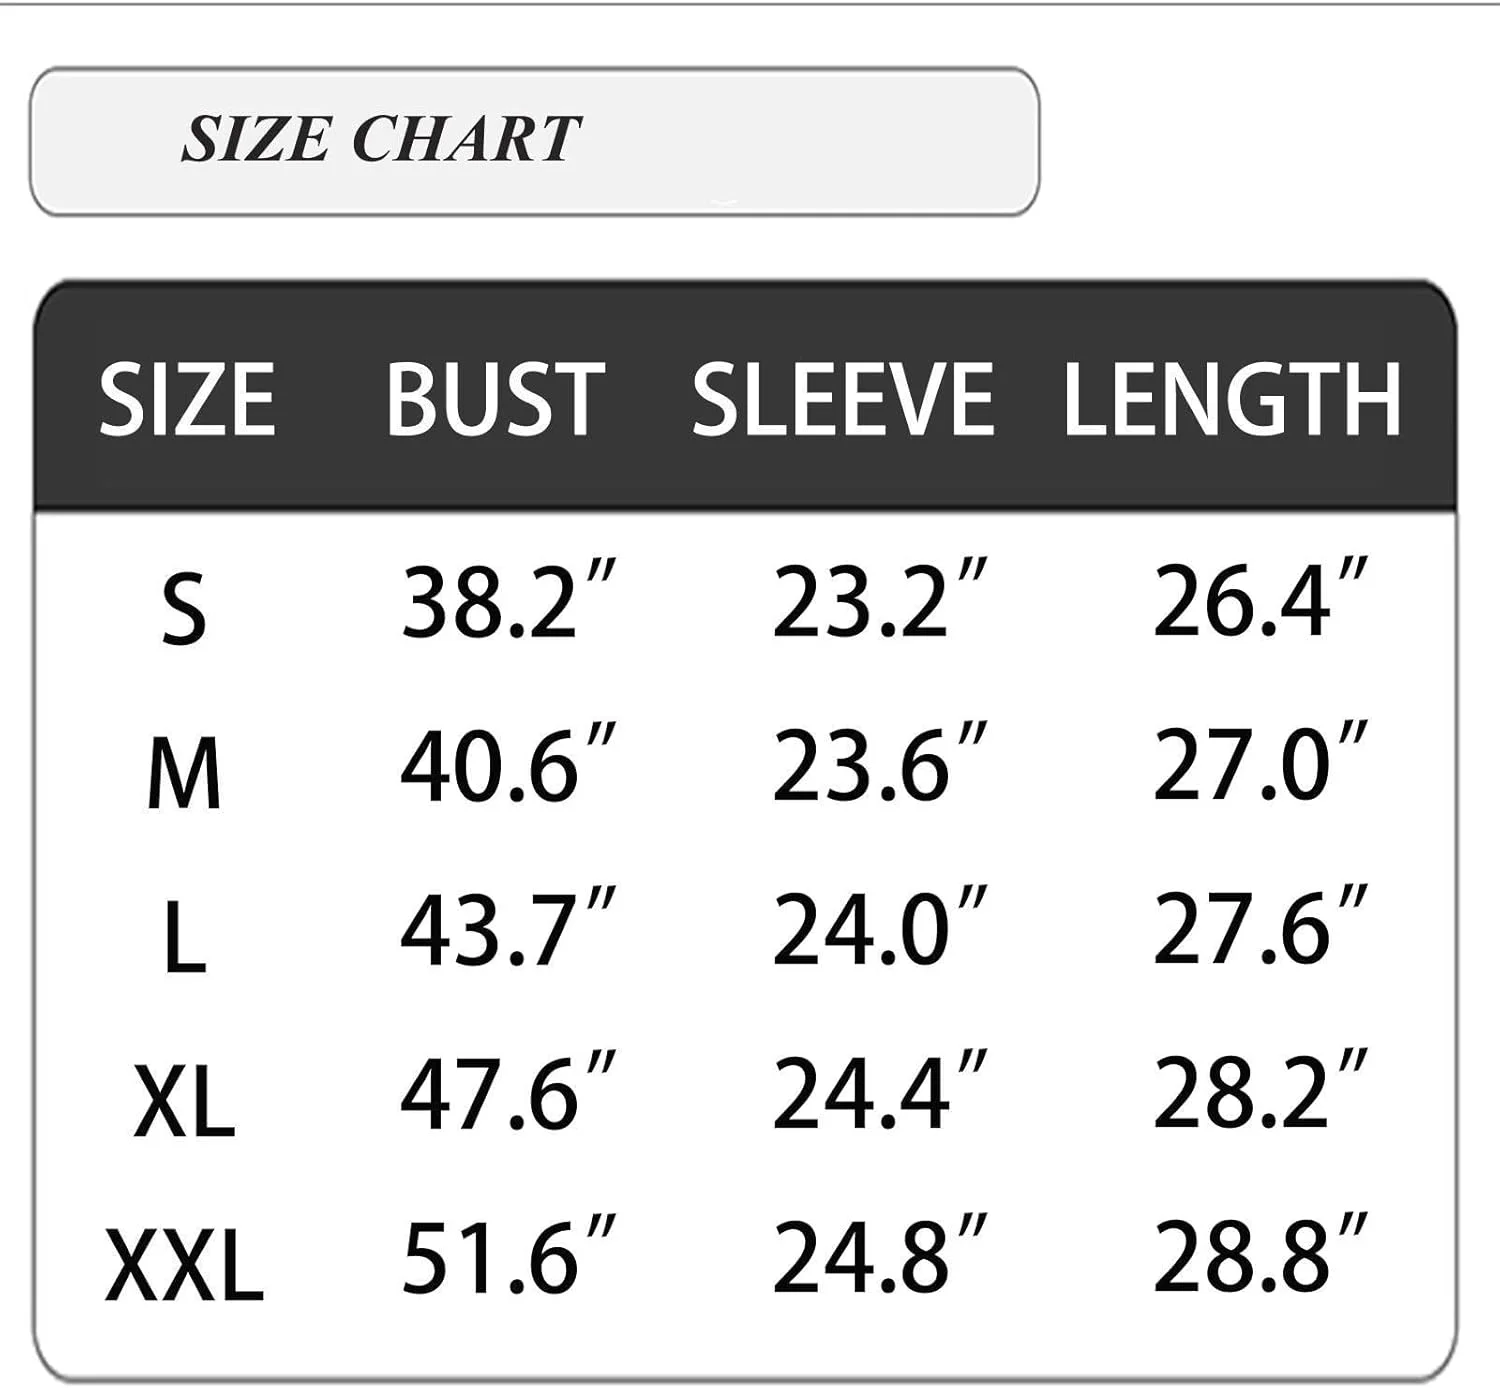Select the 40.6" bust measurement
The image size is (1500, 1388).
click(507, 766)
